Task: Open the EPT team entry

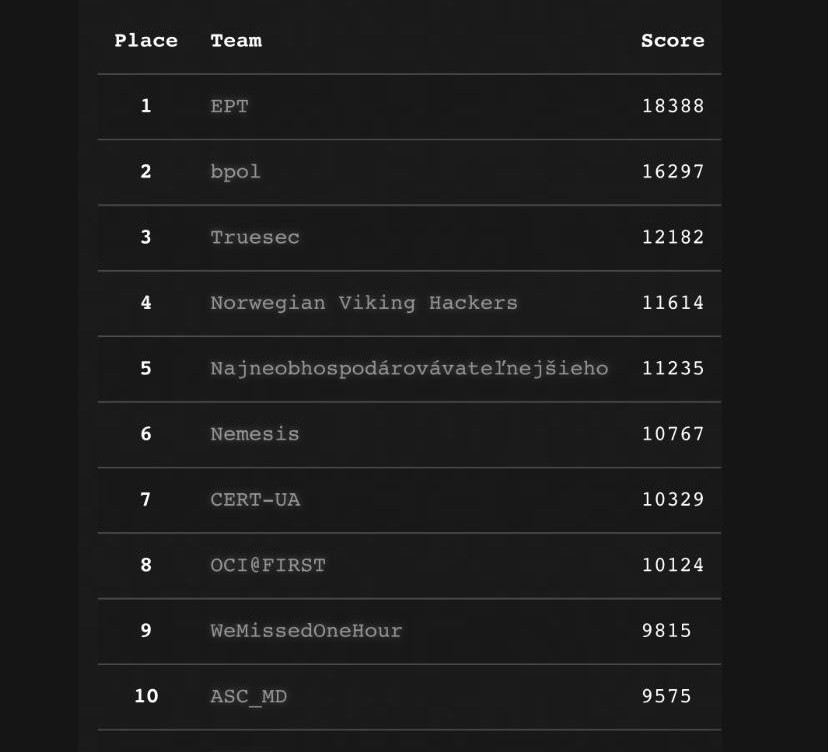Action: 229,106
